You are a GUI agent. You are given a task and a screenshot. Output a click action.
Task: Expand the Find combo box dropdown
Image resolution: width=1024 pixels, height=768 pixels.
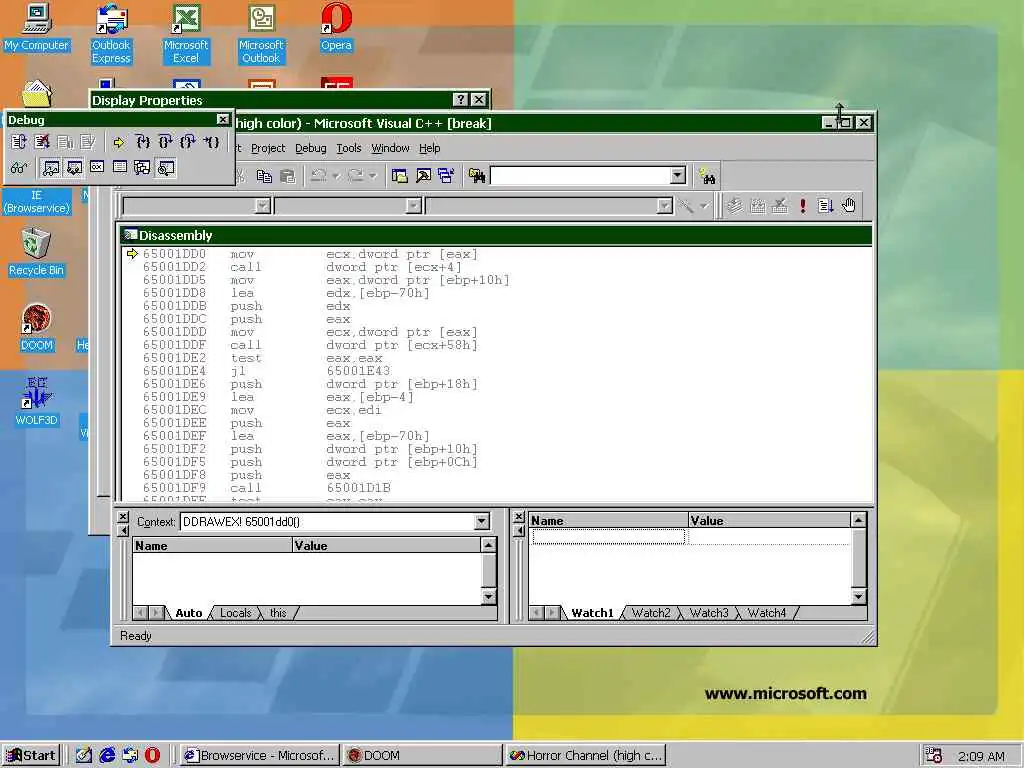click(678, 175)
